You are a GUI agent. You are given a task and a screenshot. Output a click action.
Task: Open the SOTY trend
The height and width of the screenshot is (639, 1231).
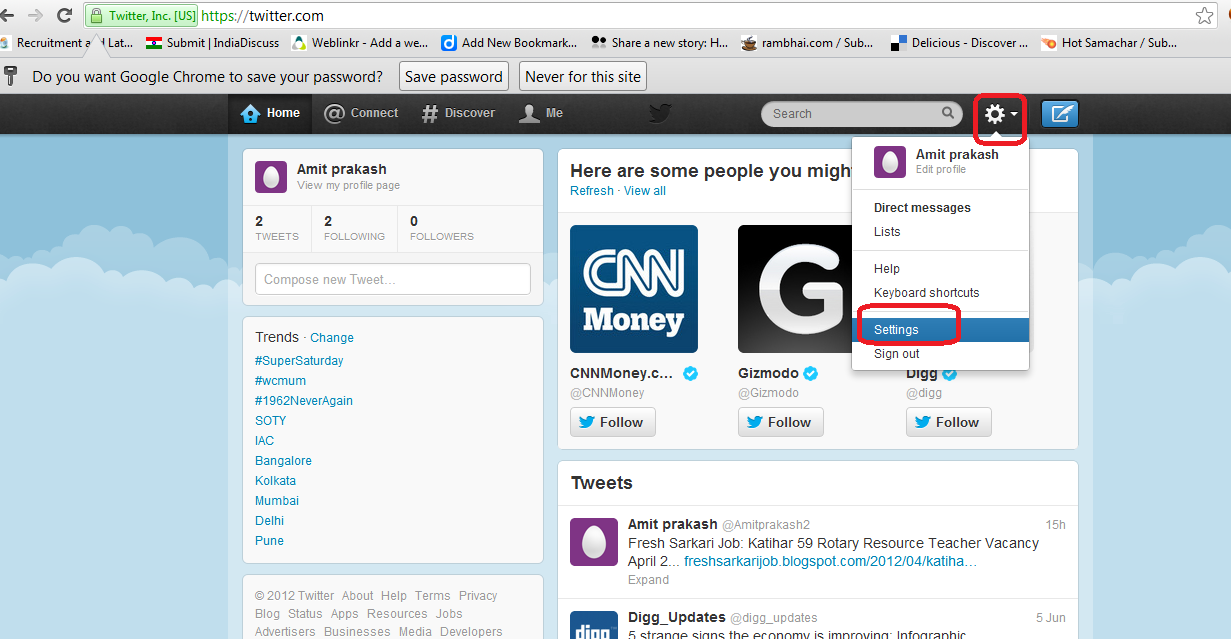(x=271, y=421)
